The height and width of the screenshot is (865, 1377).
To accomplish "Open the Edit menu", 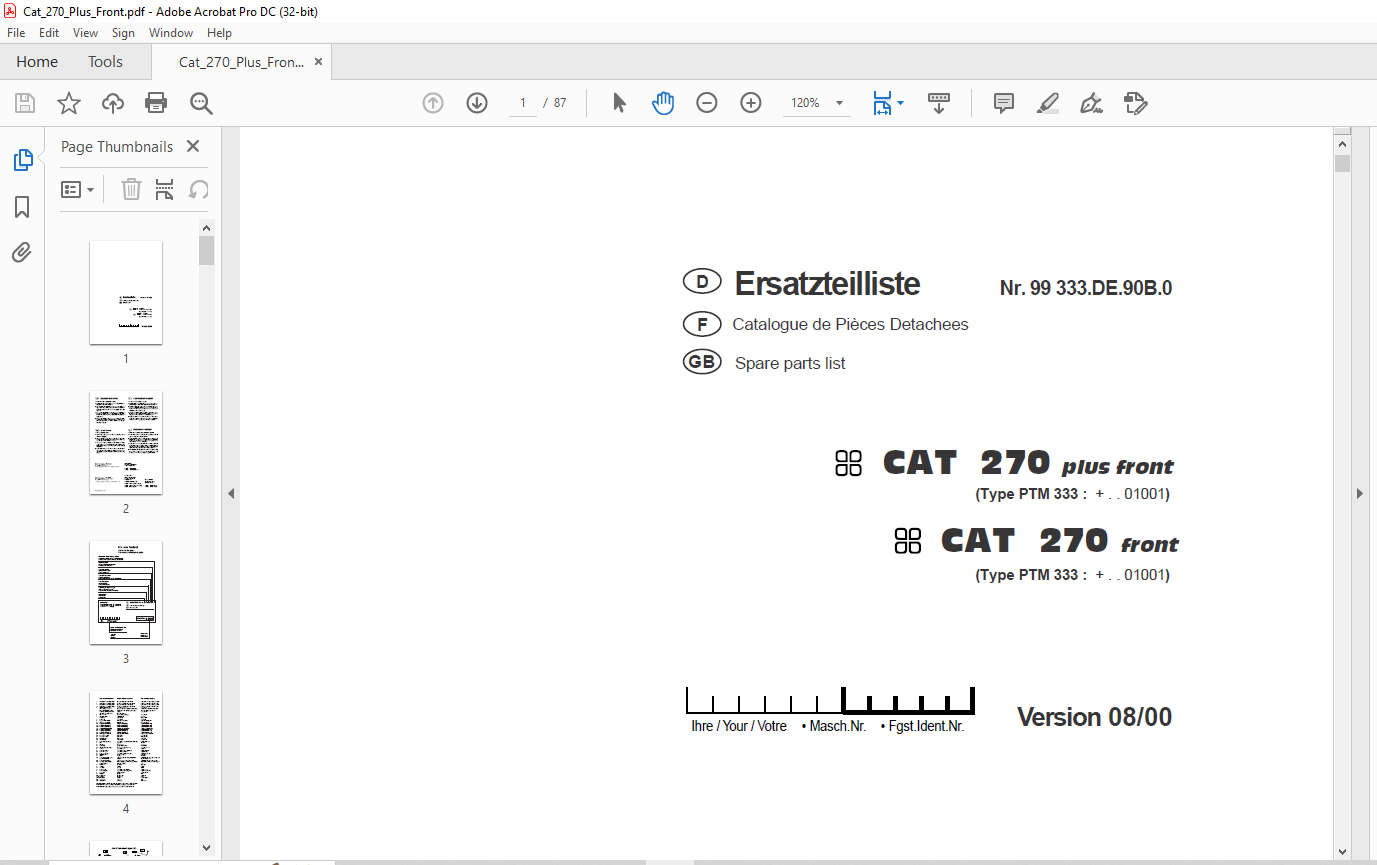I will click(x=49, y=33).
